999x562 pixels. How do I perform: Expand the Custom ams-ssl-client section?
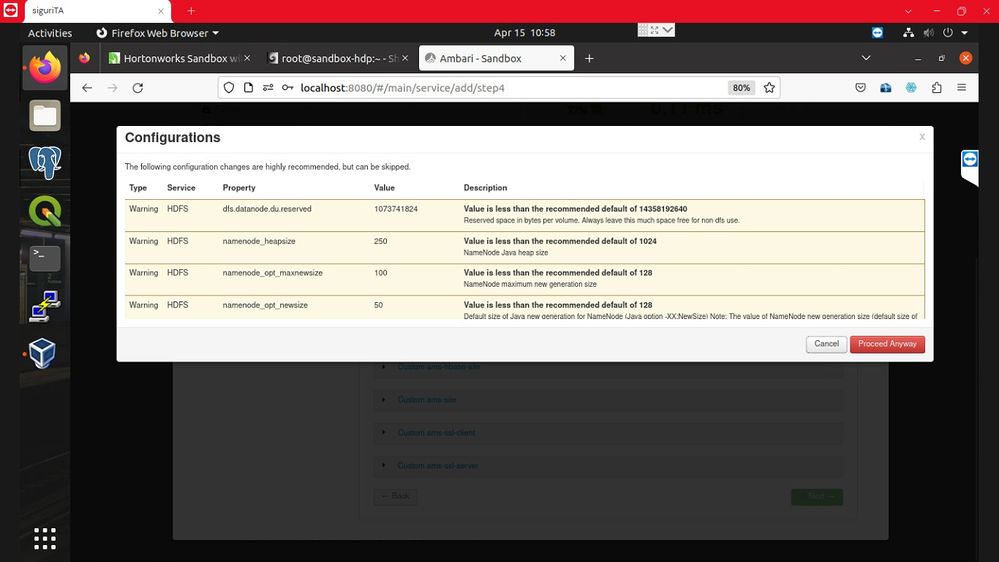(436, 433)
